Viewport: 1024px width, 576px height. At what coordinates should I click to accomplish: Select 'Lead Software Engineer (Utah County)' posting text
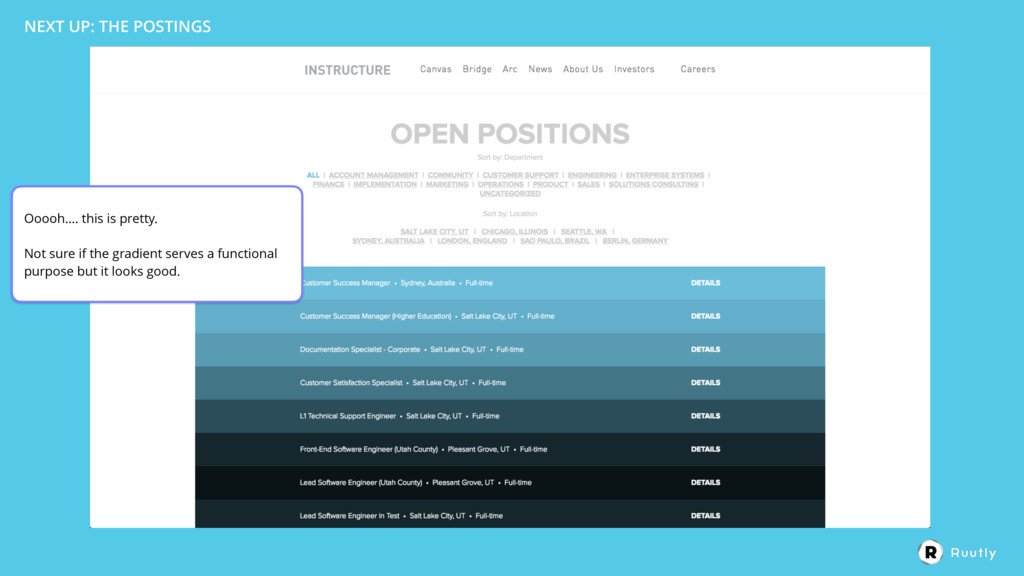click(x=361, y=483)
